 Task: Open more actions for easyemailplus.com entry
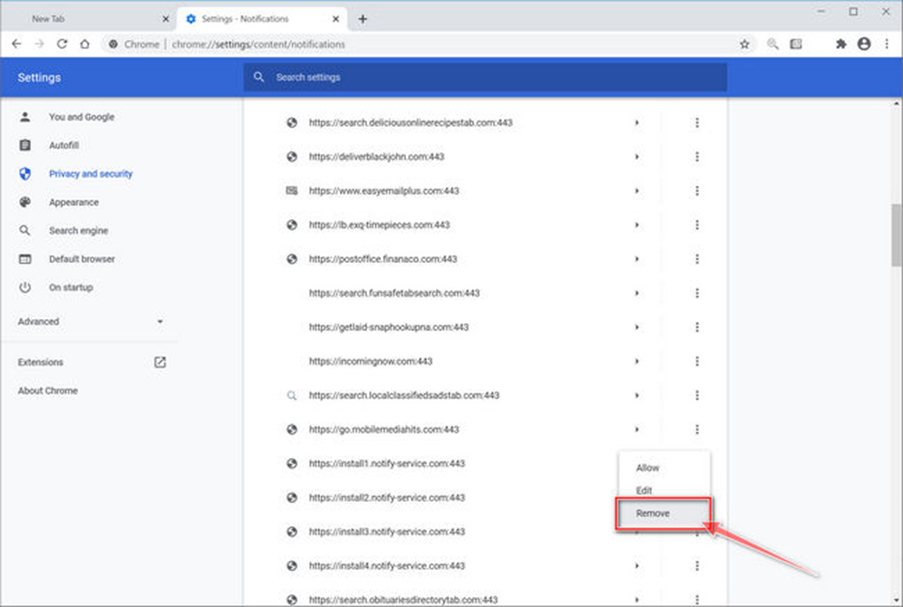click(x=697, y=191)
